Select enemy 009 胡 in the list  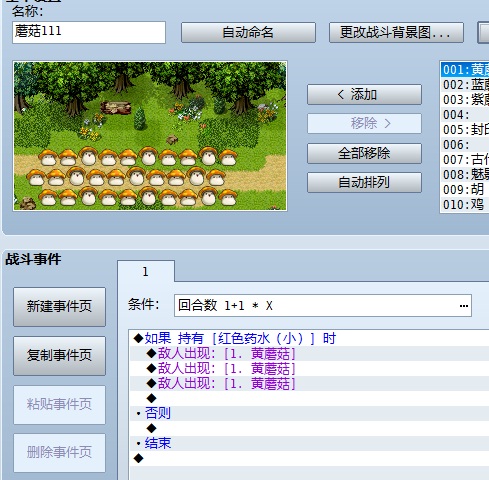(x=465, y=190)
